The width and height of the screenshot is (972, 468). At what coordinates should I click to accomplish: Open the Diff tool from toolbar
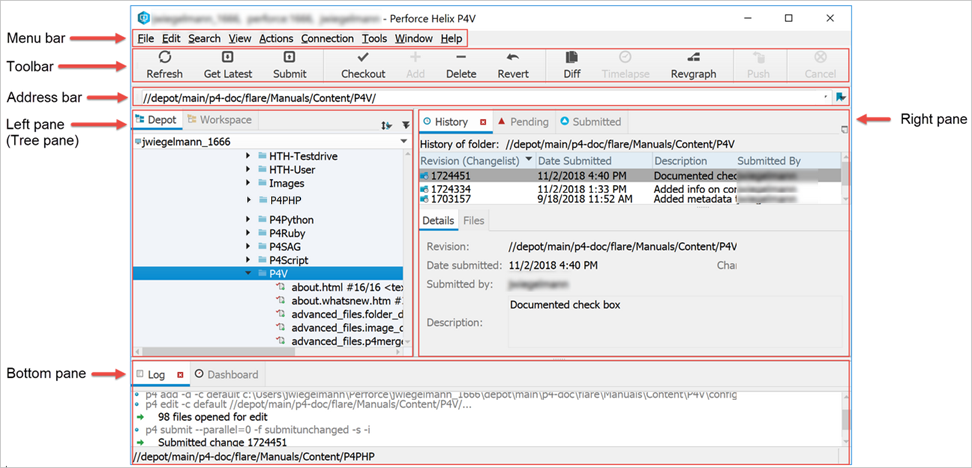click(x=571, y=58)
